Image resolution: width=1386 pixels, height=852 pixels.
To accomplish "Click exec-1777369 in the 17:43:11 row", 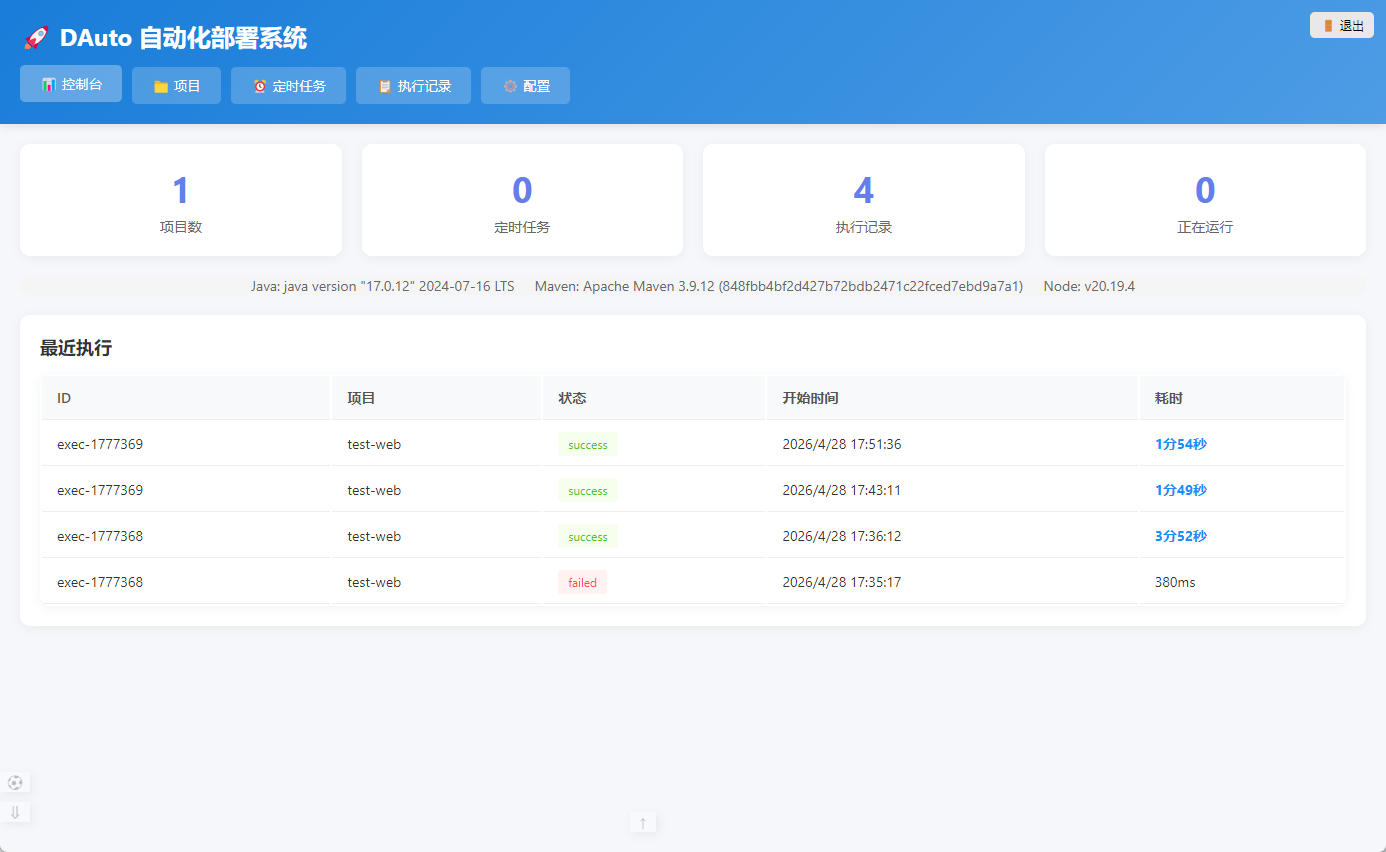I will coord(100,490).
